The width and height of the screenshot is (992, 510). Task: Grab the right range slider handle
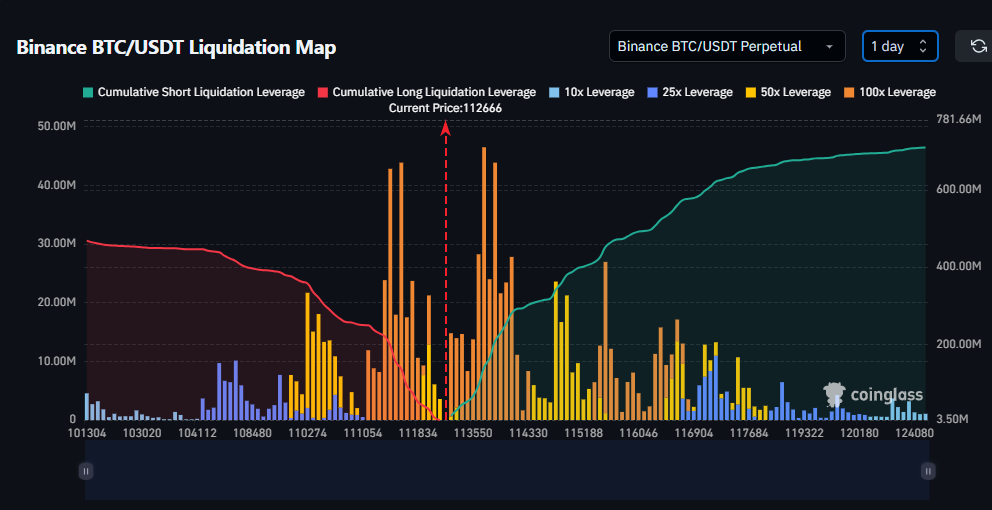pos(928,471)
